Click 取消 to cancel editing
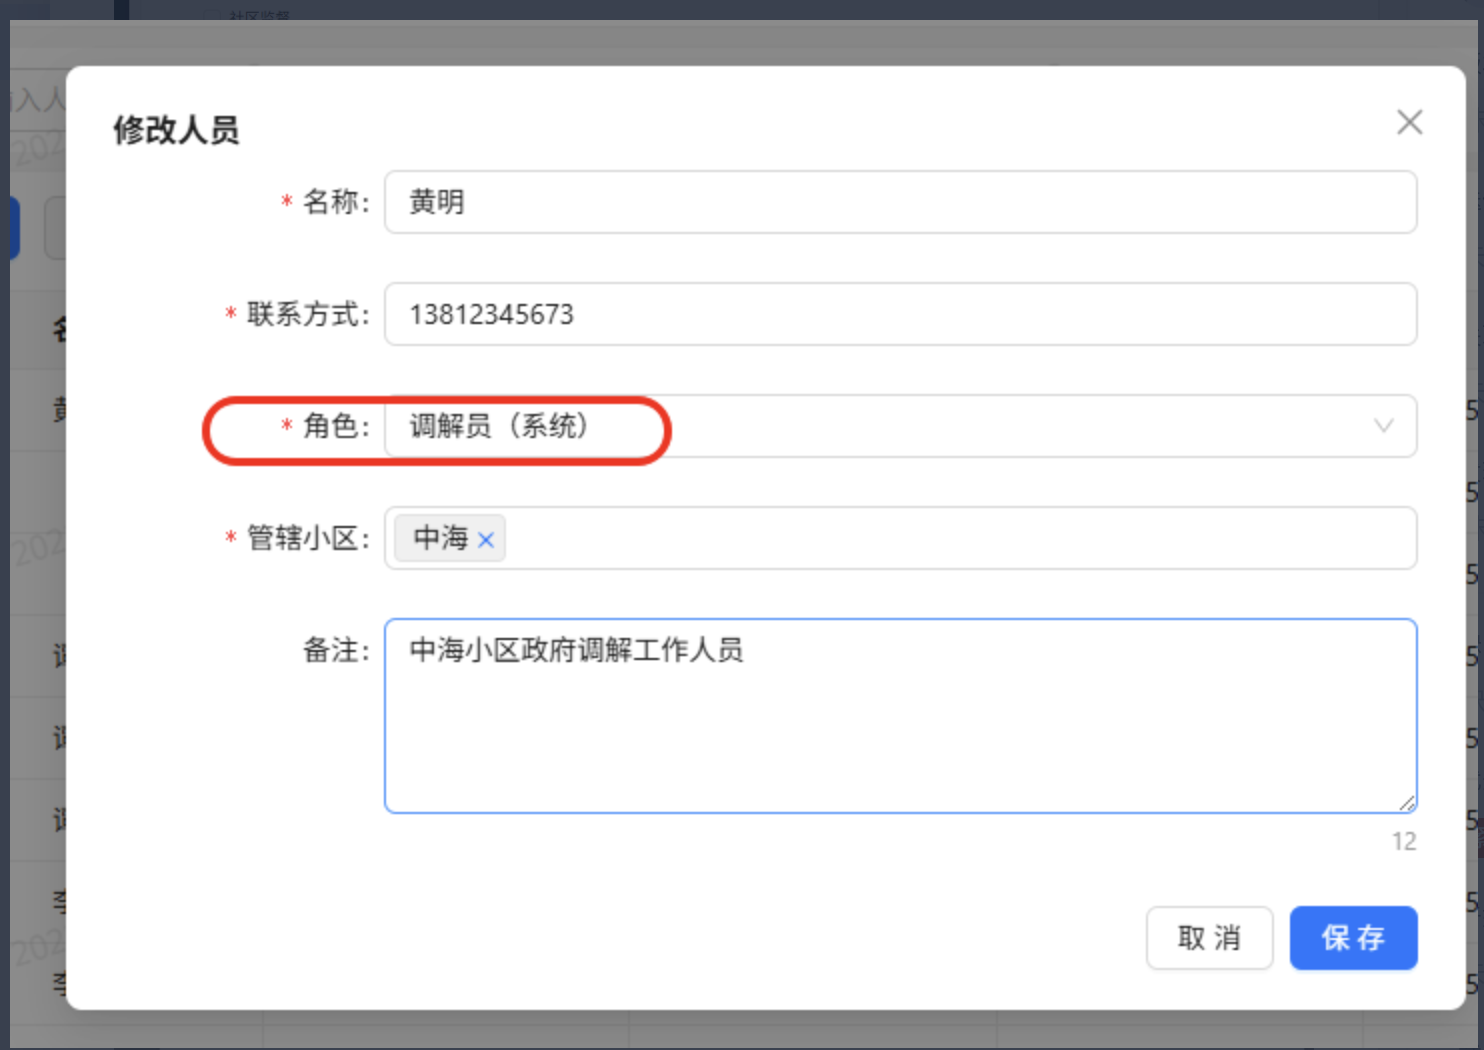Viewport: 1484px width, 1050px height. [x=1210, y=938]
